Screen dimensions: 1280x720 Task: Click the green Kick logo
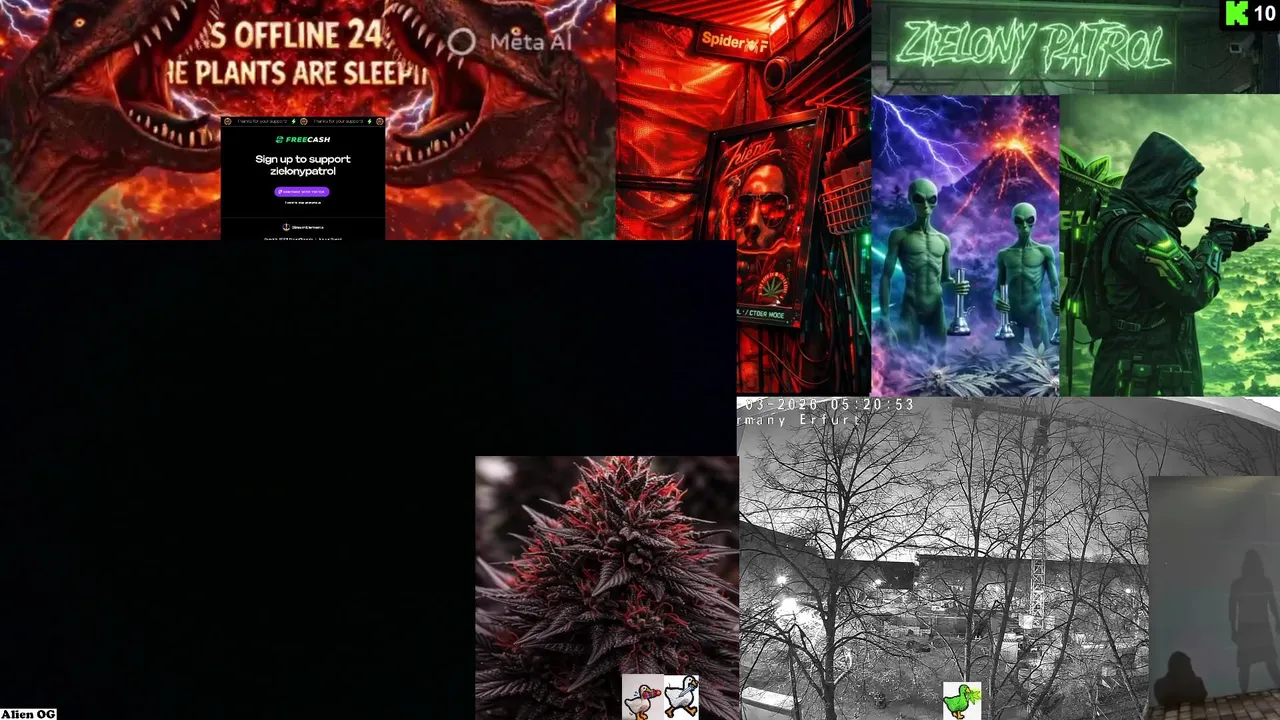[1237, 13]
